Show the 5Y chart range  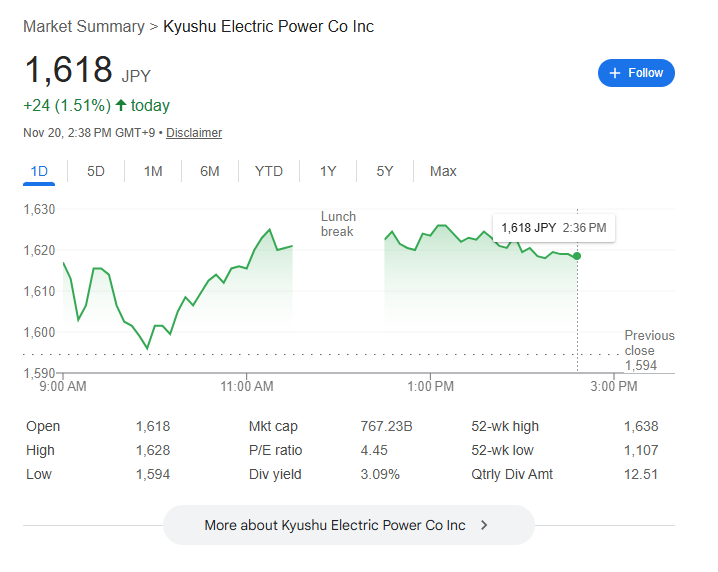(x=385, y=171)
